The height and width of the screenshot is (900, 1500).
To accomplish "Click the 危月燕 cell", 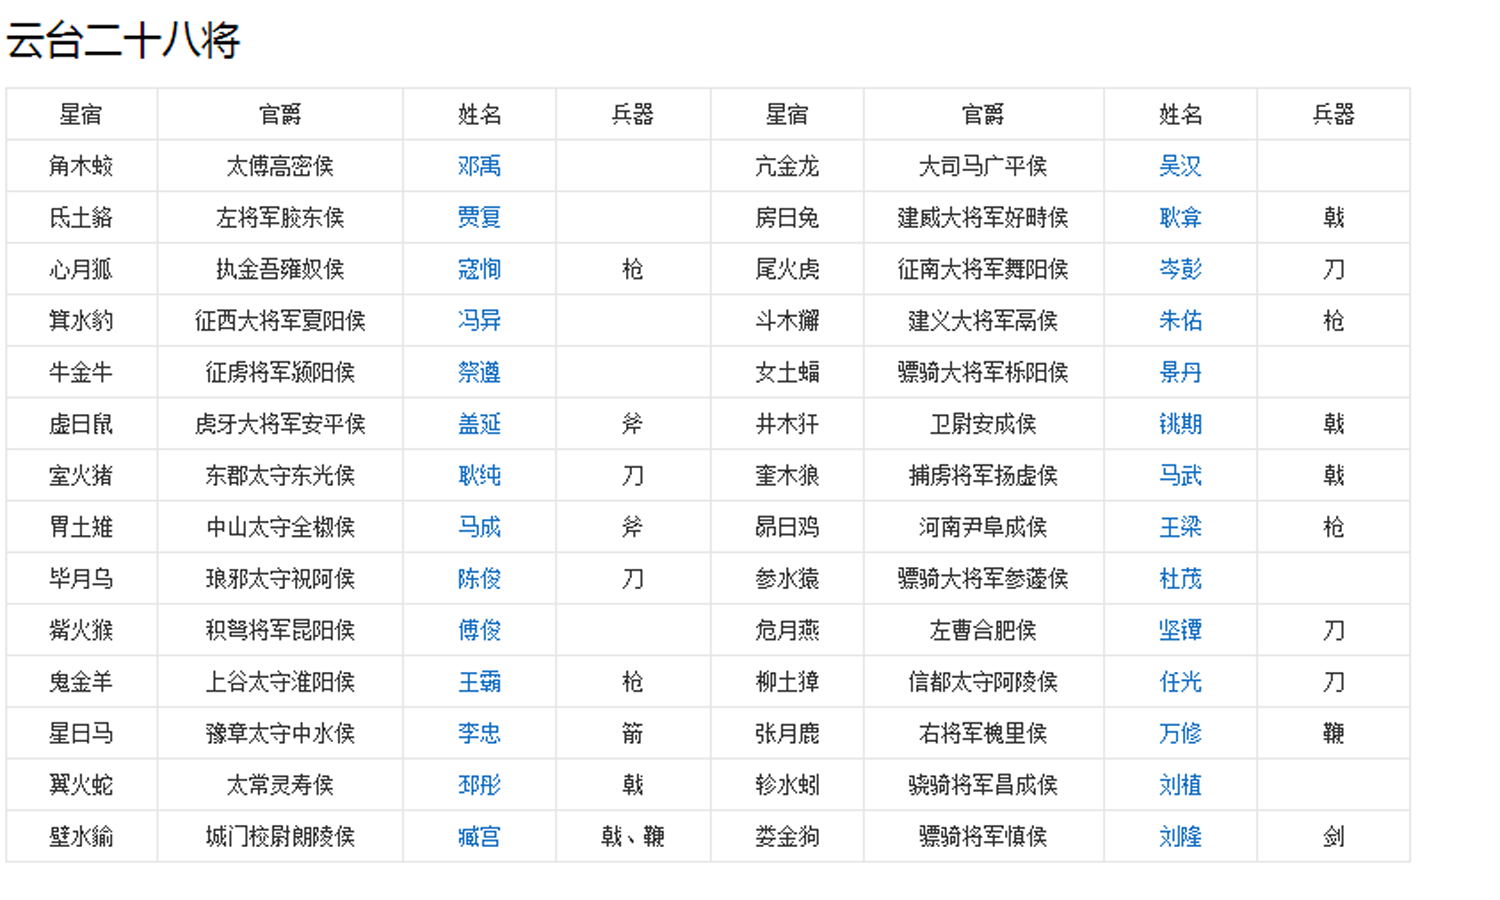I will click(787, 631).
